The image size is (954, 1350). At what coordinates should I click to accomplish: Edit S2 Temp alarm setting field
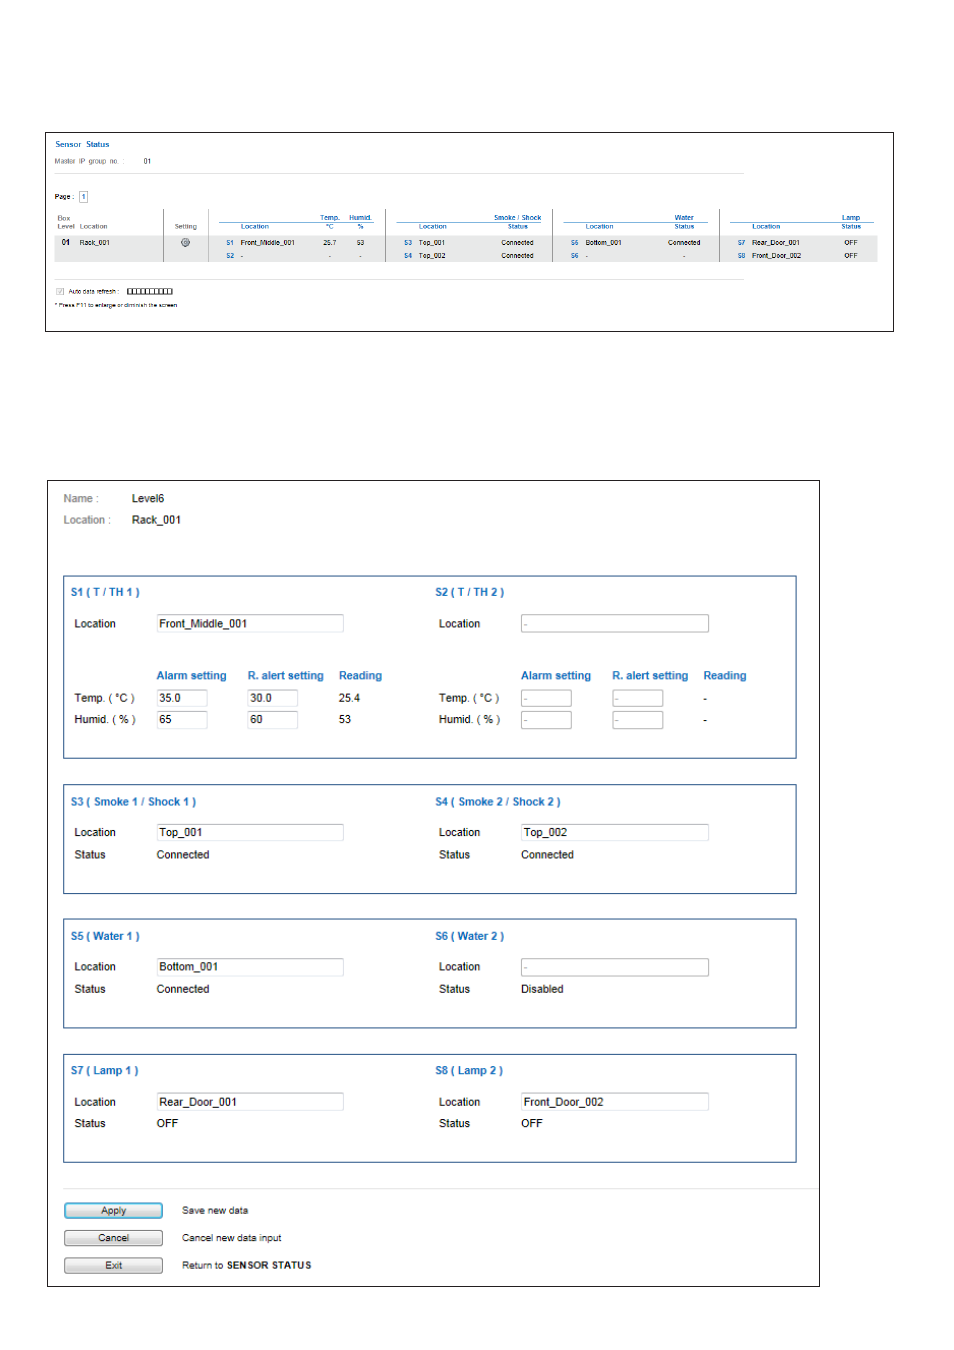coord(546,698)
